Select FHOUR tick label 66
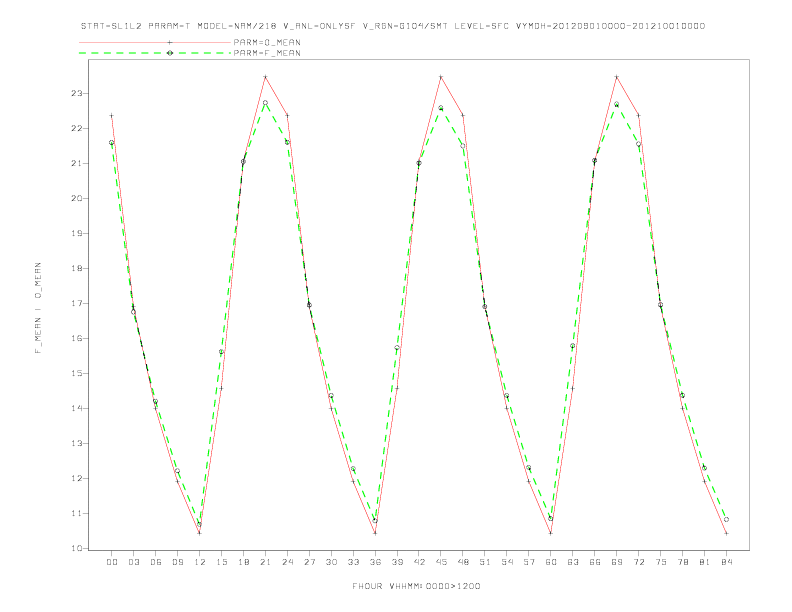Viewport: 792px width, 612px height. coord(595,562)
